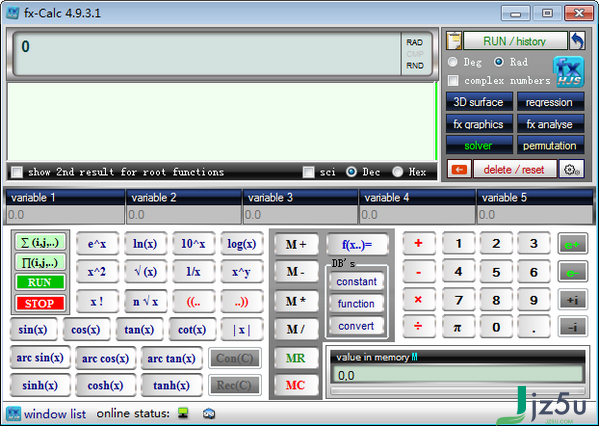Enable the sci notation checkbox
The width and height of the screenshot is (599, 426).
[x=308, y=172]
